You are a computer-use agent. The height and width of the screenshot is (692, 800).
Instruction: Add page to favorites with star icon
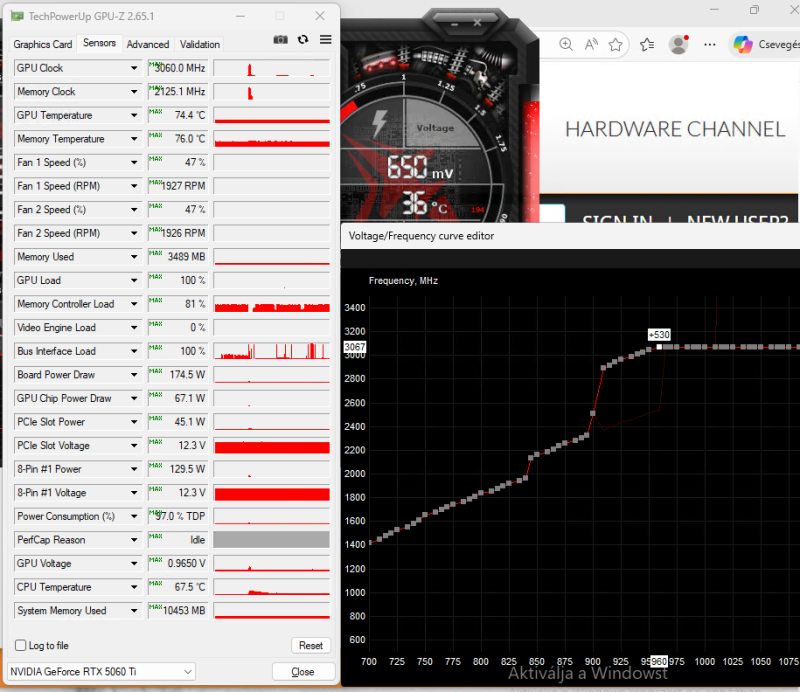coord(616,45)
